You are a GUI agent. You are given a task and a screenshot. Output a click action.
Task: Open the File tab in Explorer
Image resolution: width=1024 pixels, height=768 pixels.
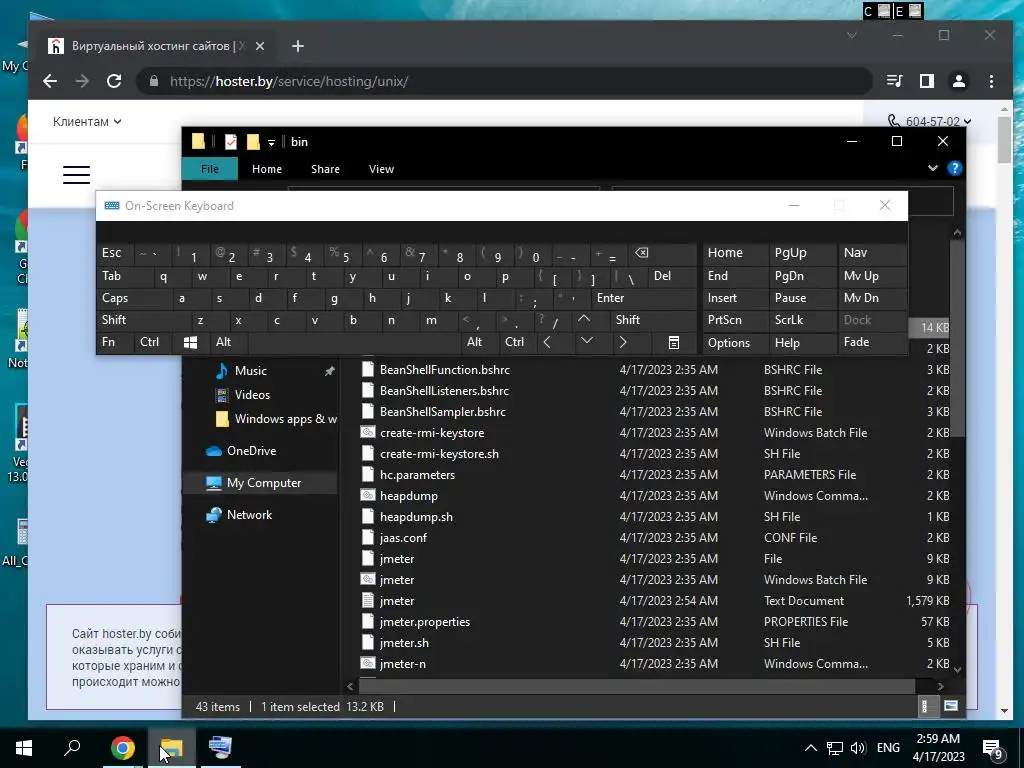[210, 169]
